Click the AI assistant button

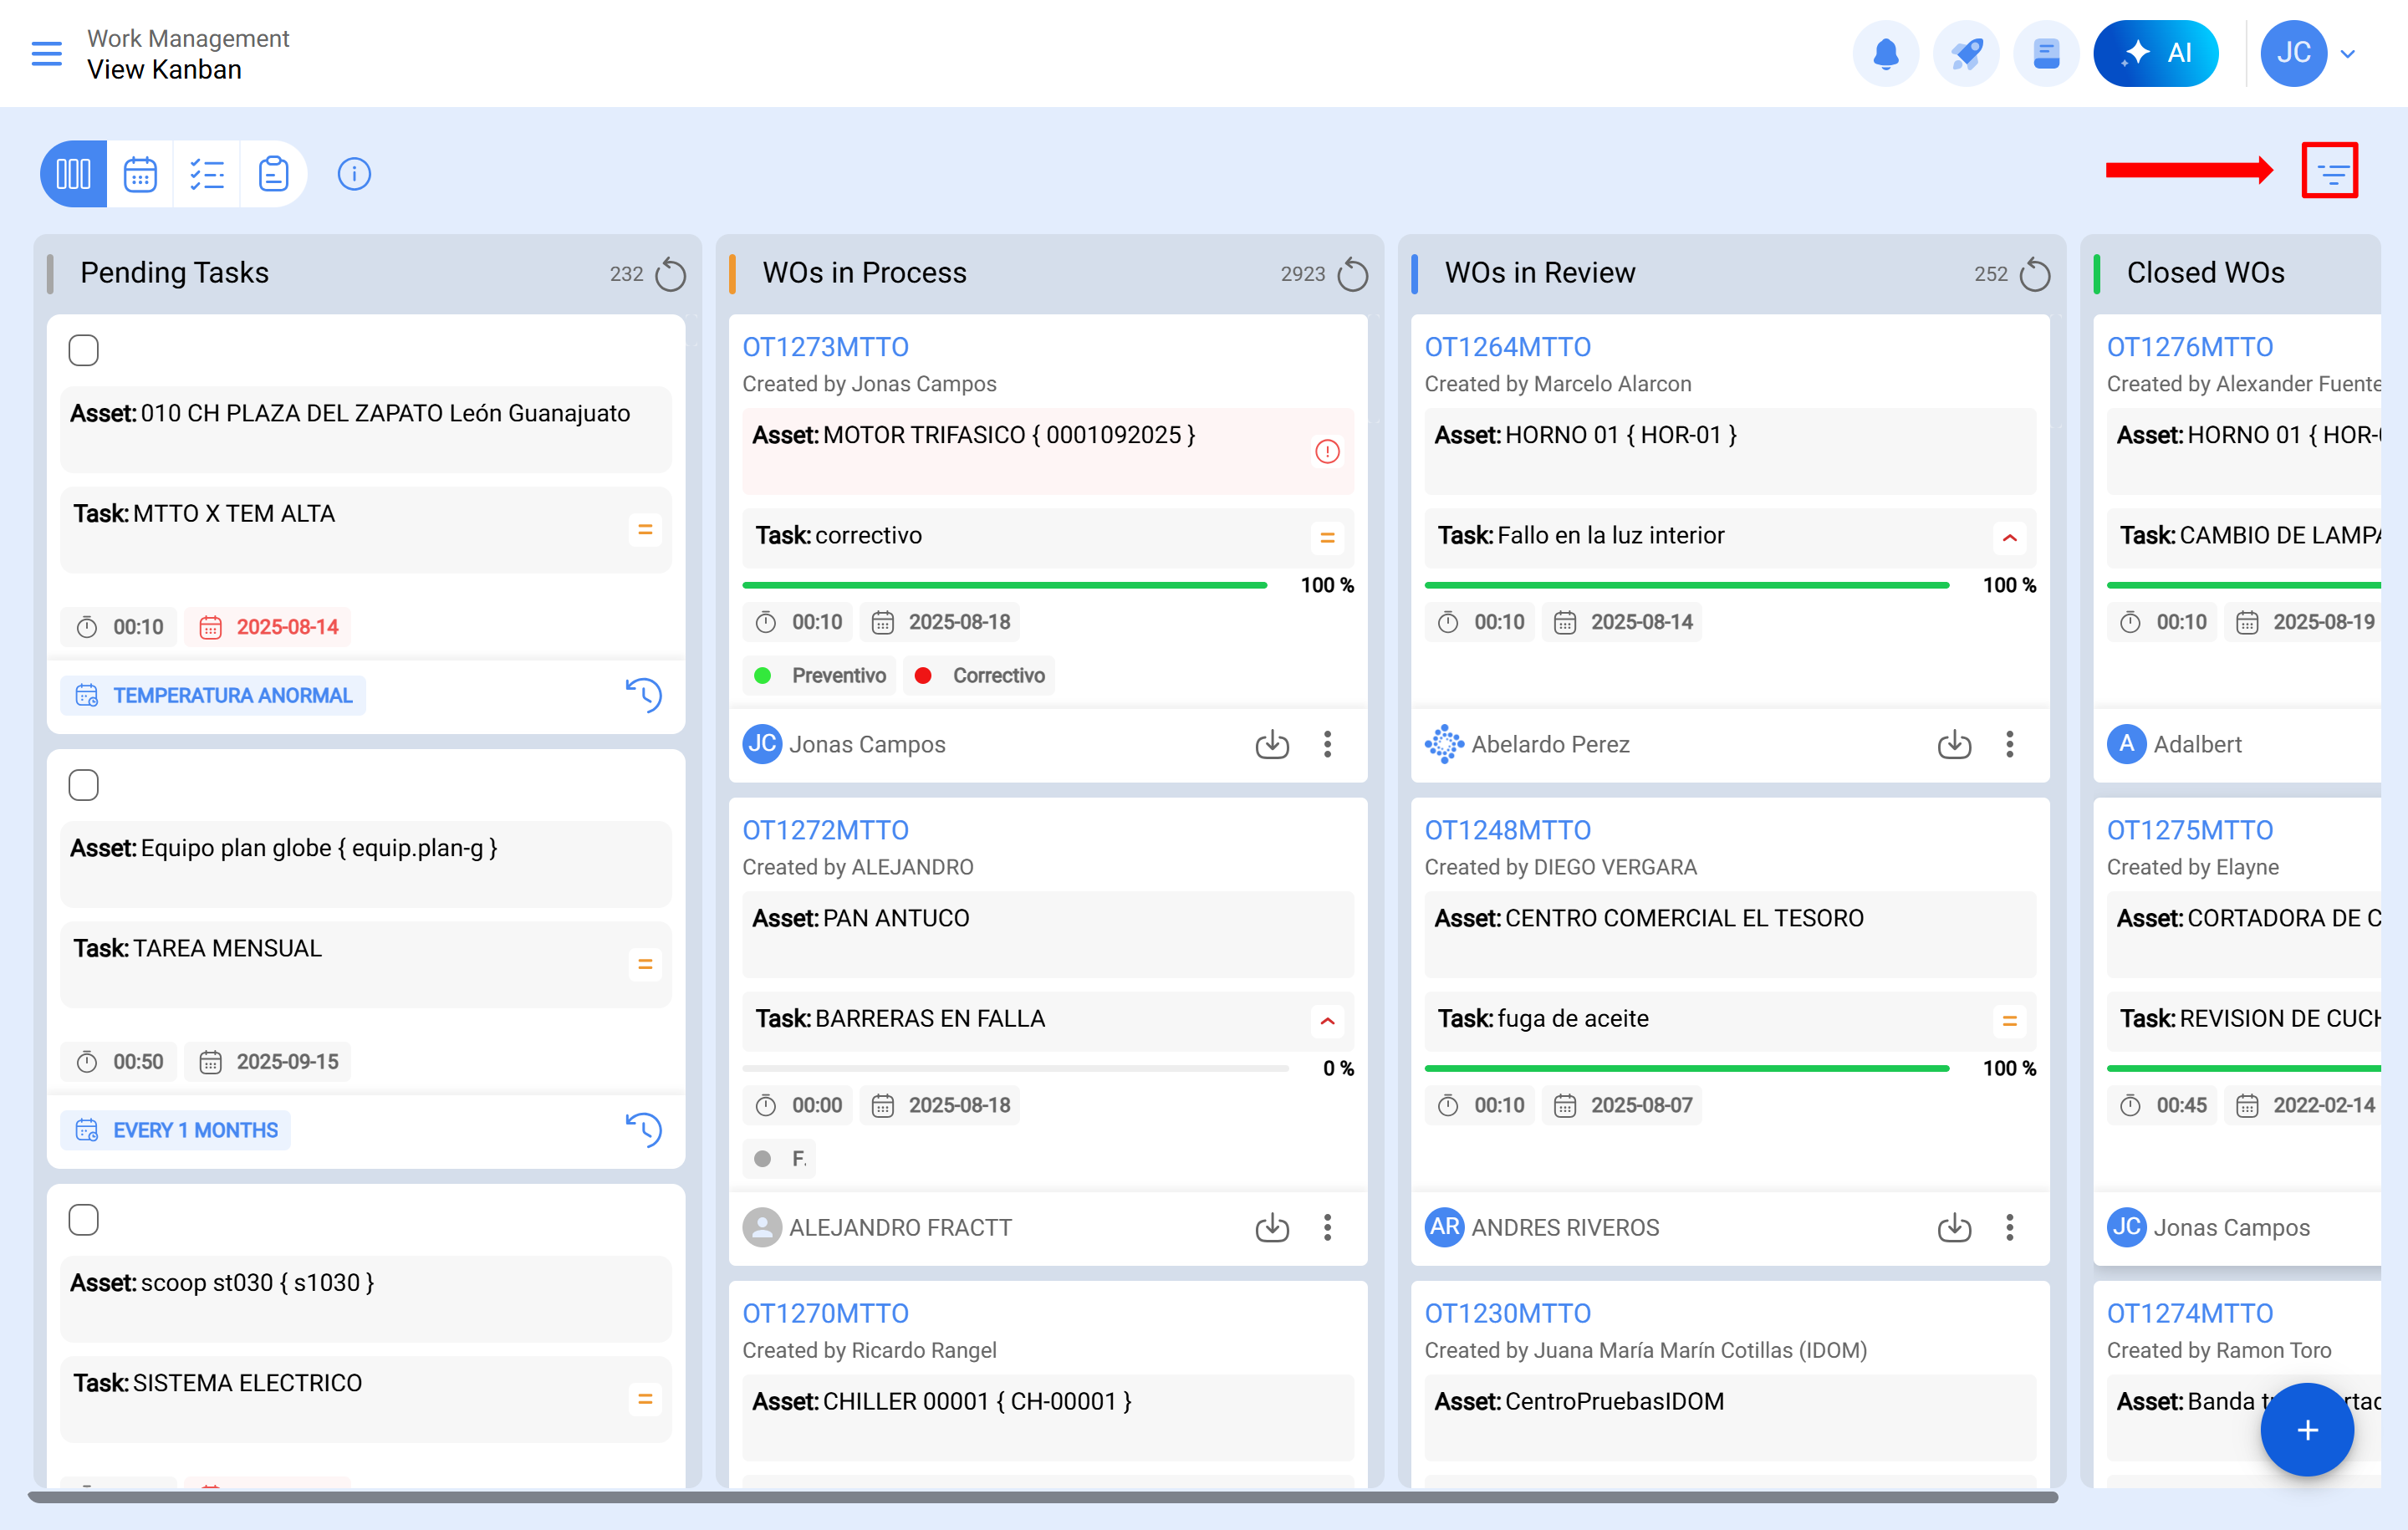[2155, 53]
